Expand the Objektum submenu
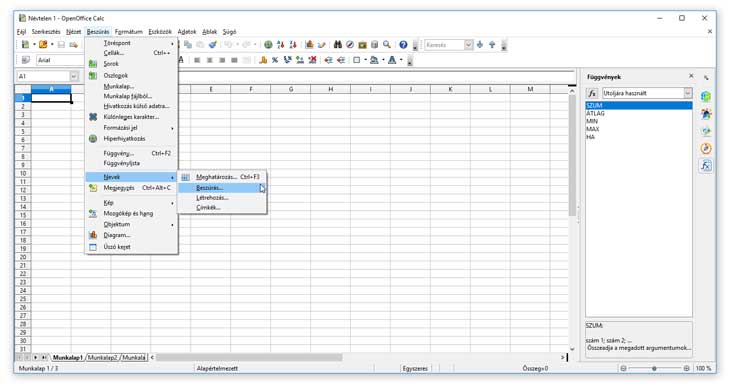The height and width of the screenshot is (387, 730). pyautogui.click(x=132, y=224)
